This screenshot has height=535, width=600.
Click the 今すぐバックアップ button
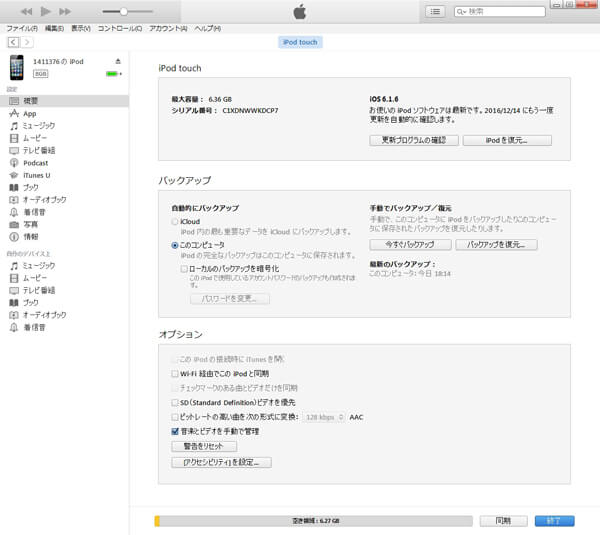(410, 245)
